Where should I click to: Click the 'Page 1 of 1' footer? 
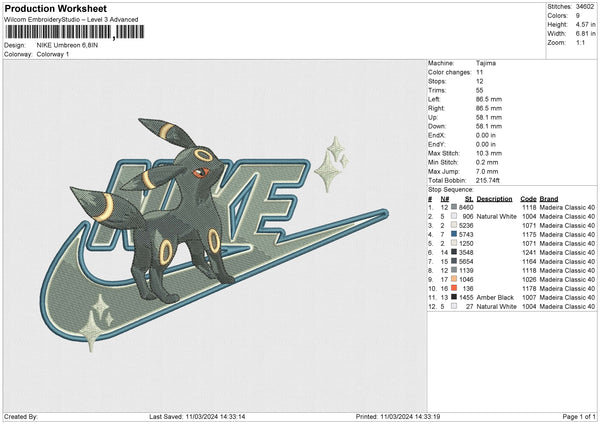pos(579,416)
